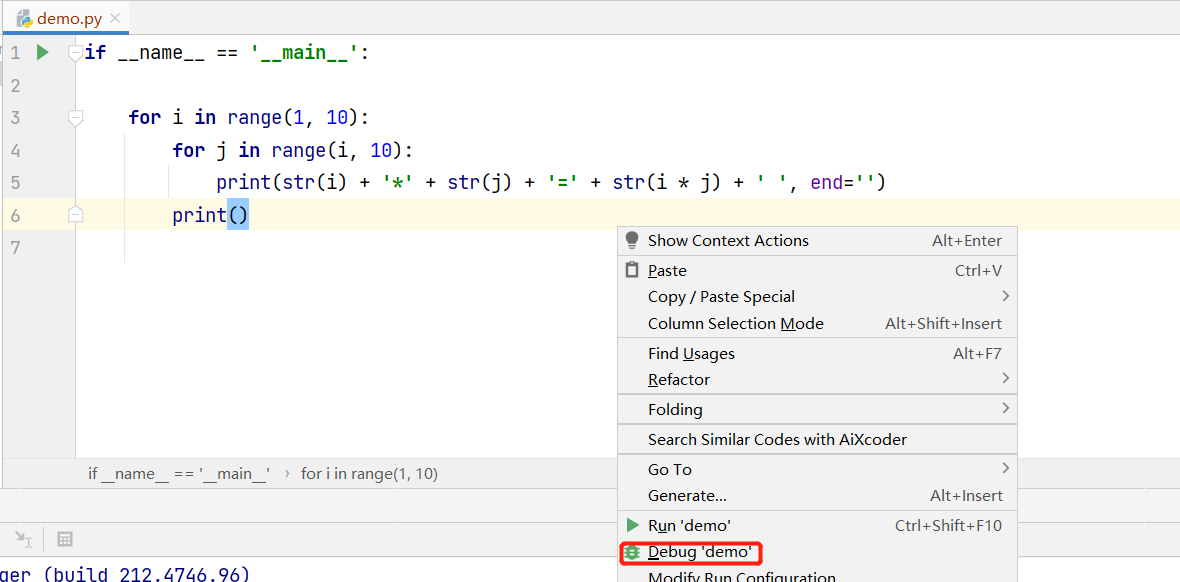The image size is (1180, 582).
Task: Choose Column Selection Mode in context menu
Action: coord(735,323)
